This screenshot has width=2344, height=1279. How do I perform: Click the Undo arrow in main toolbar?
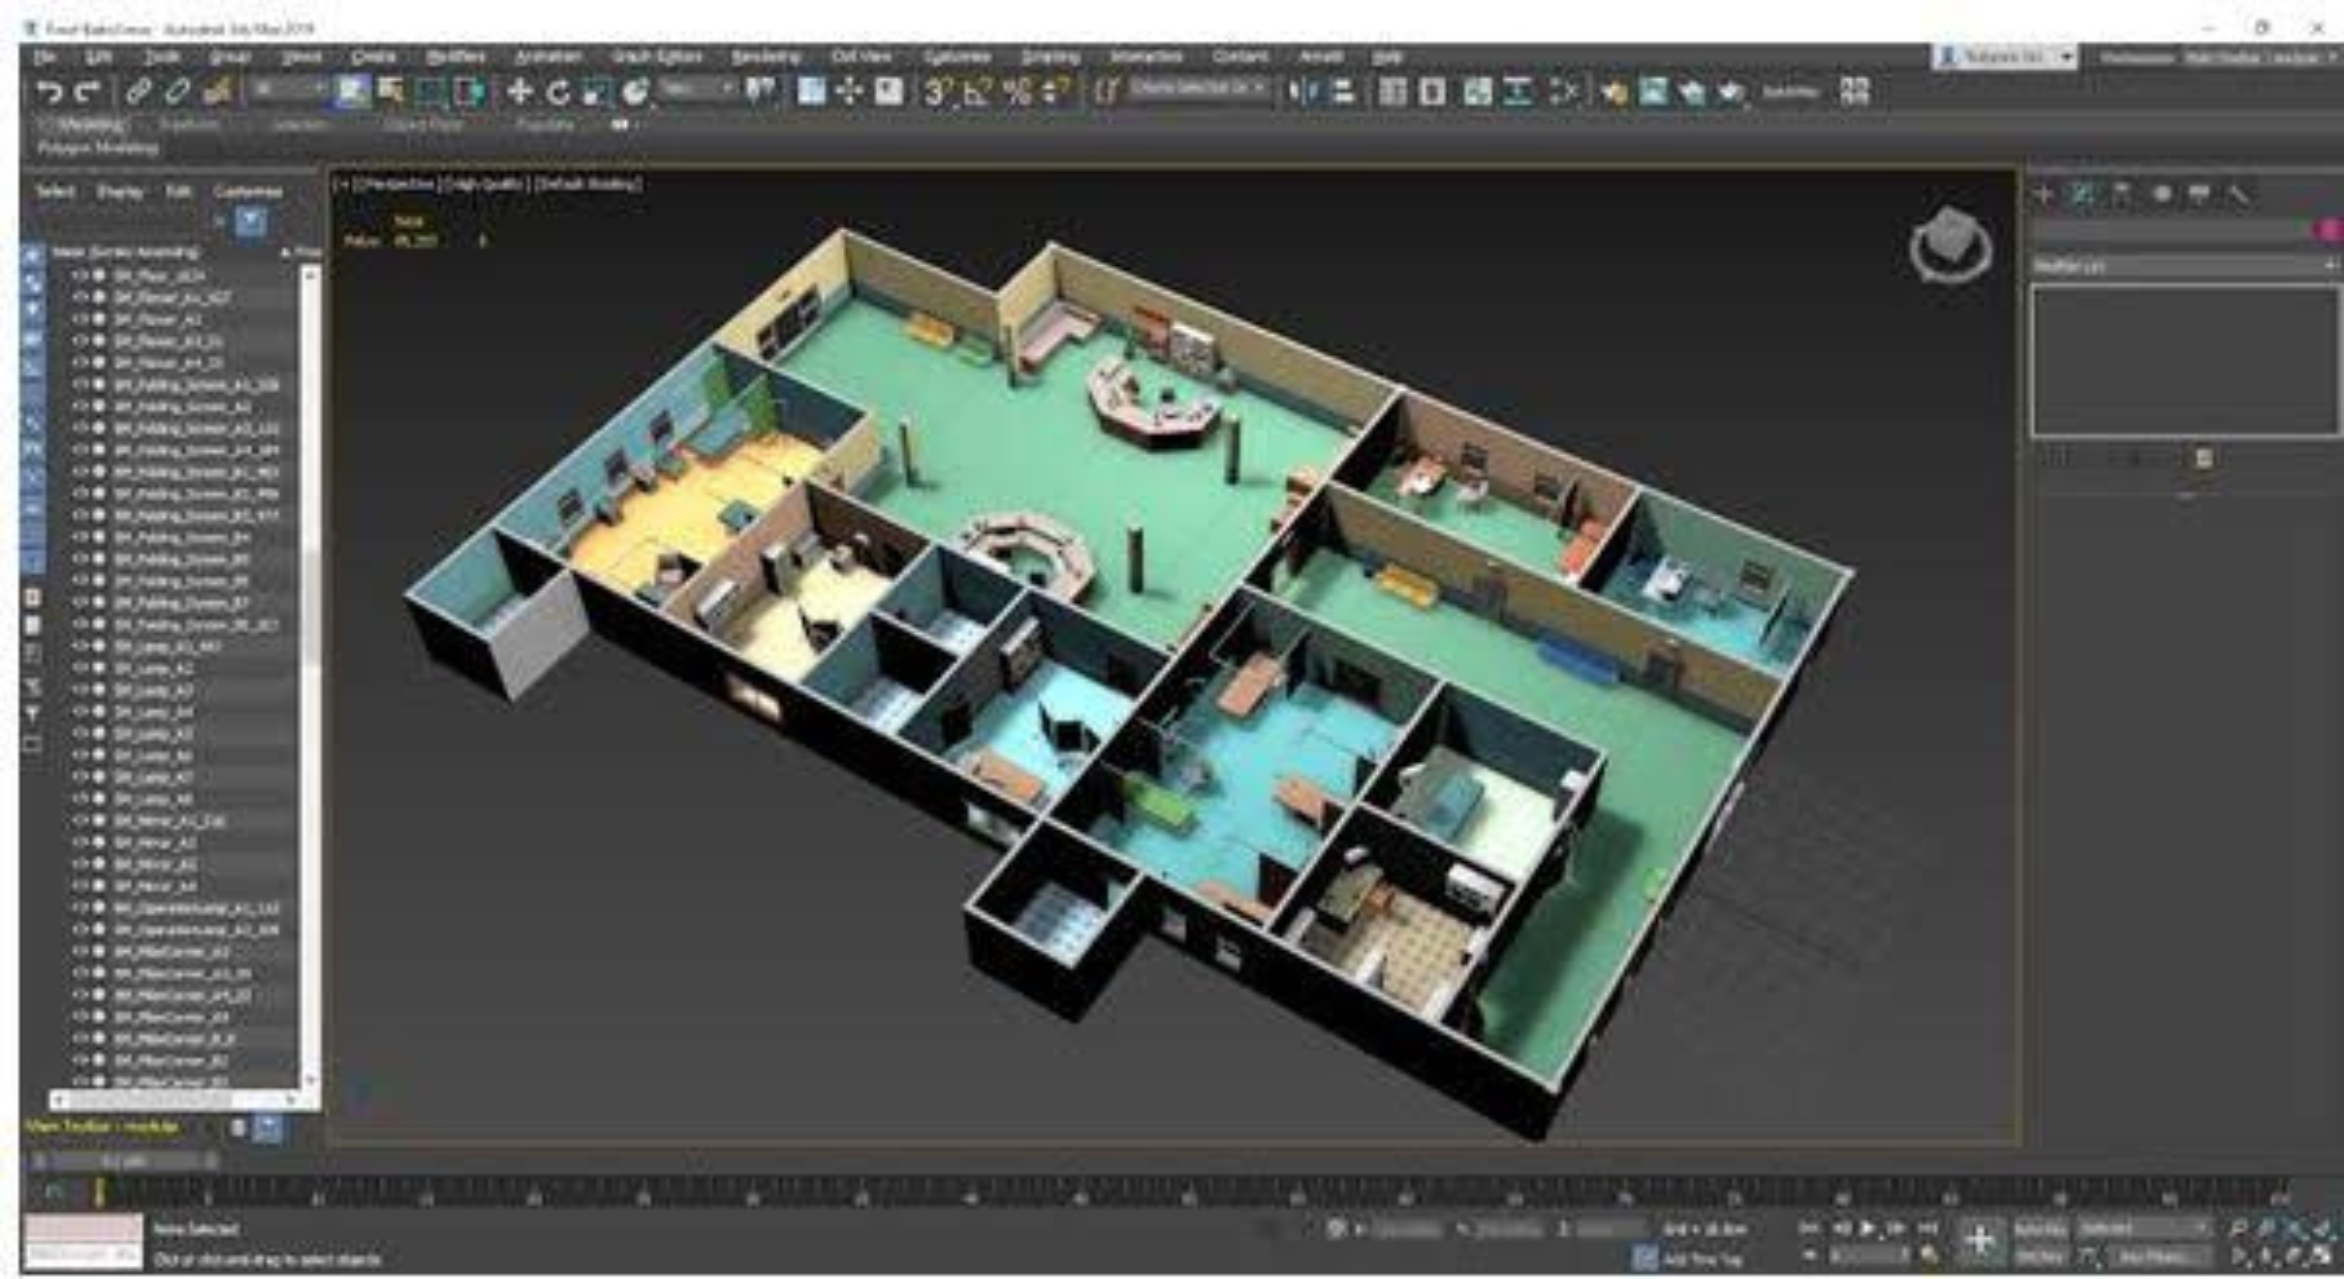(x=48, y=93)
